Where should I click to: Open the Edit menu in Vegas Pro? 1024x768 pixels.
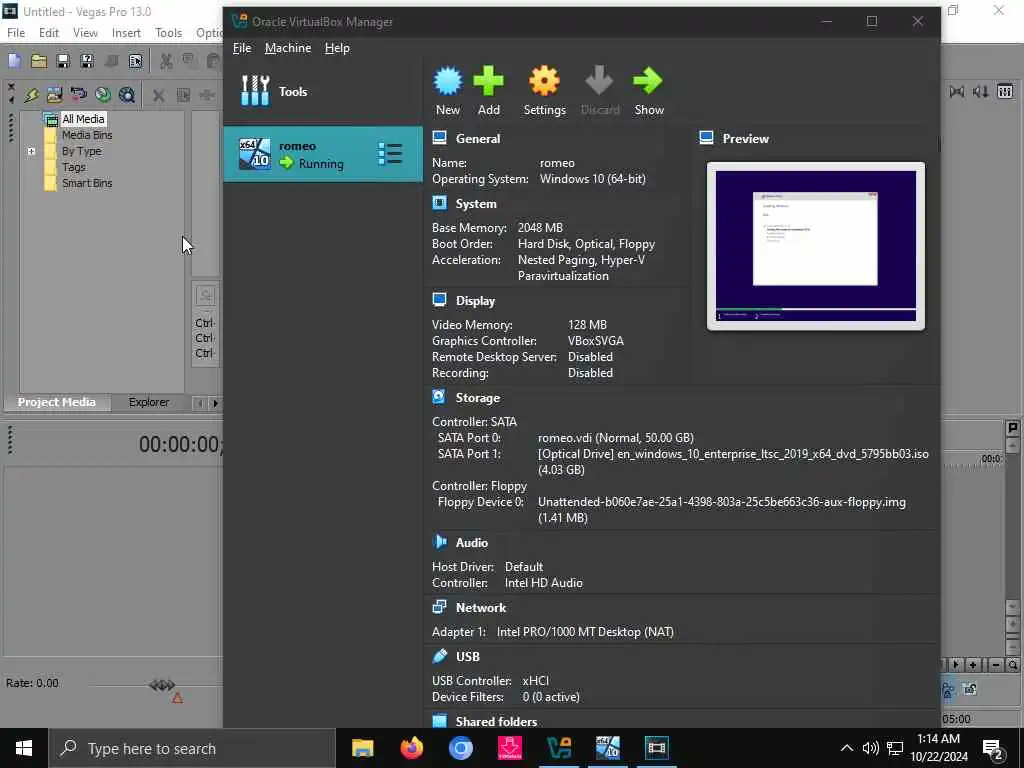(x=48, y=33)
